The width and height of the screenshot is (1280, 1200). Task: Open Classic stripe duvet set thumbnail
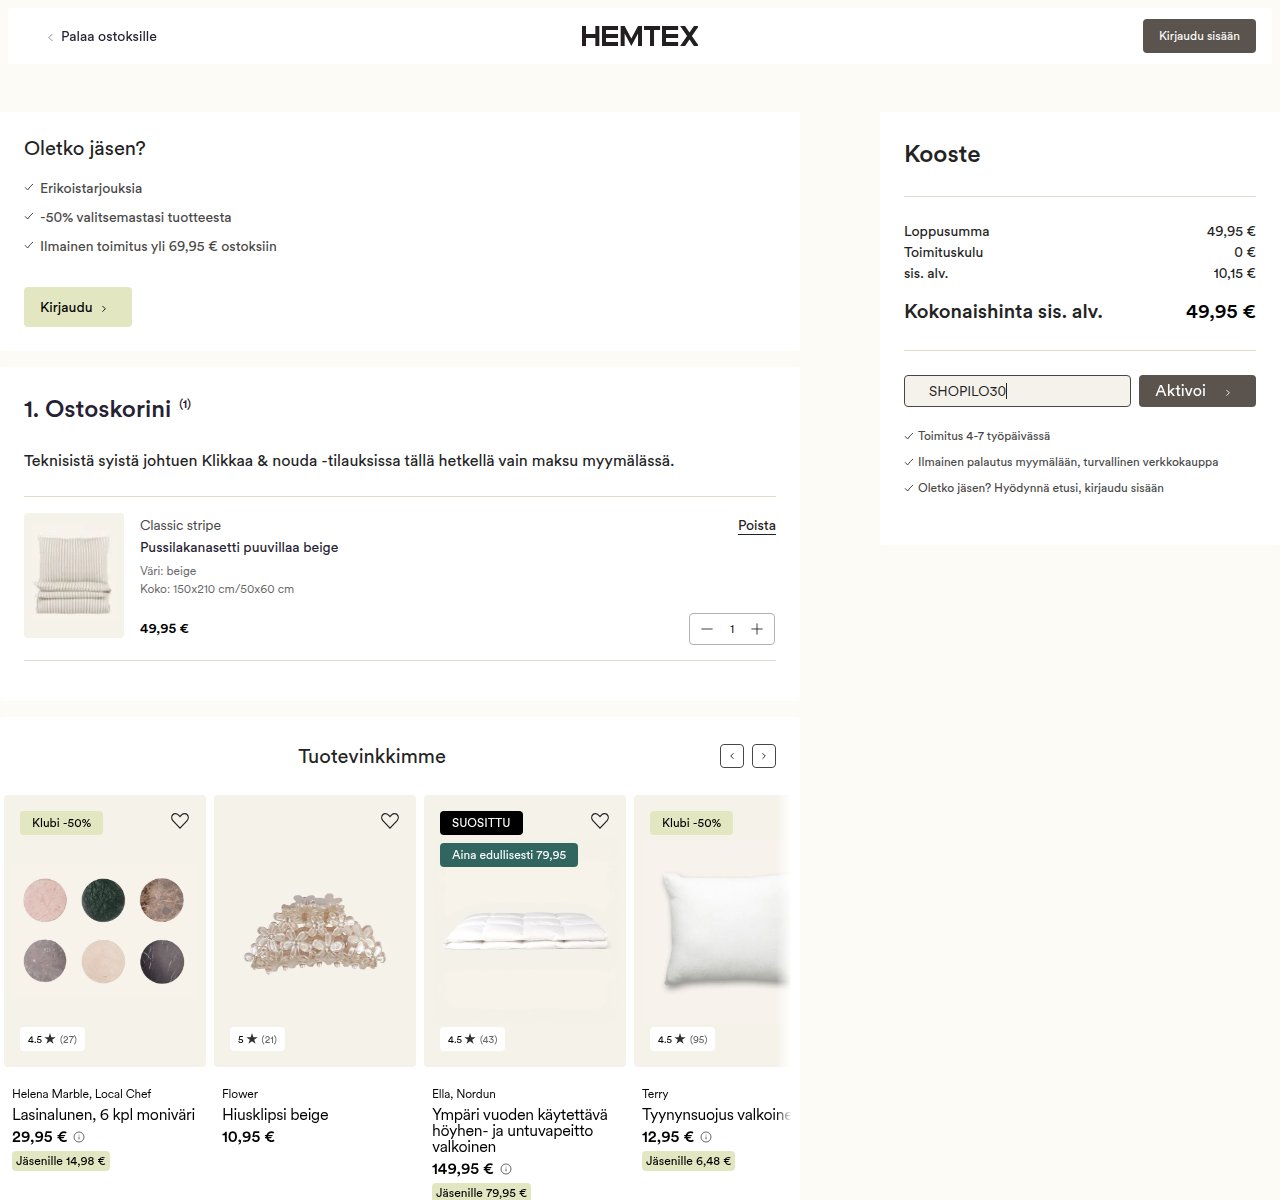click(74, 575)
